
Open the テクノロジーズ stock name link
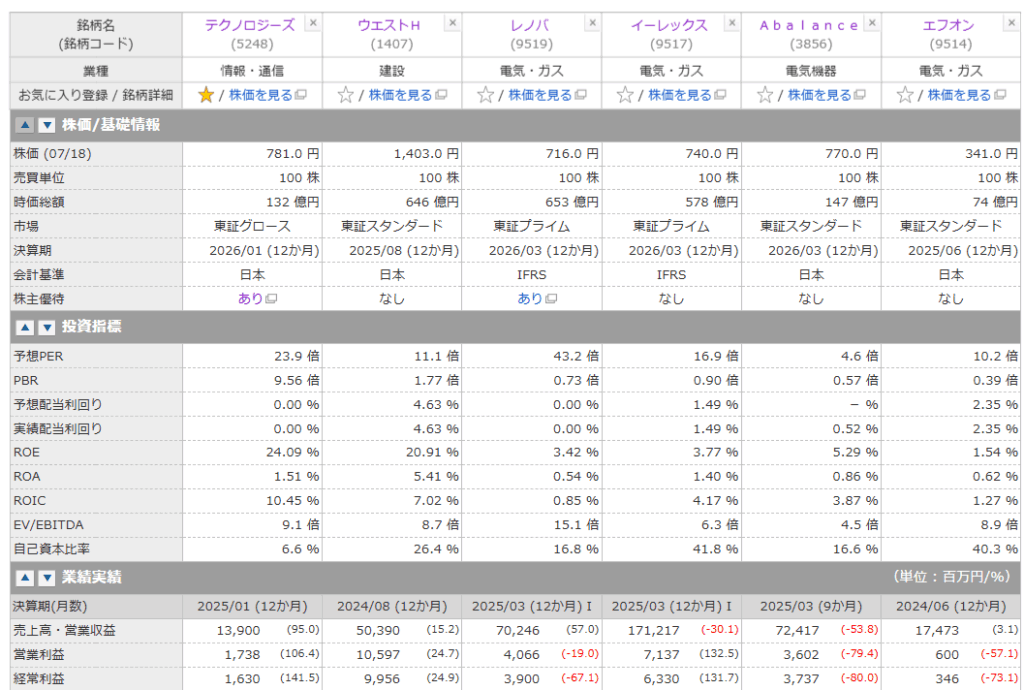pyautogui.click(x=250, y=25)
